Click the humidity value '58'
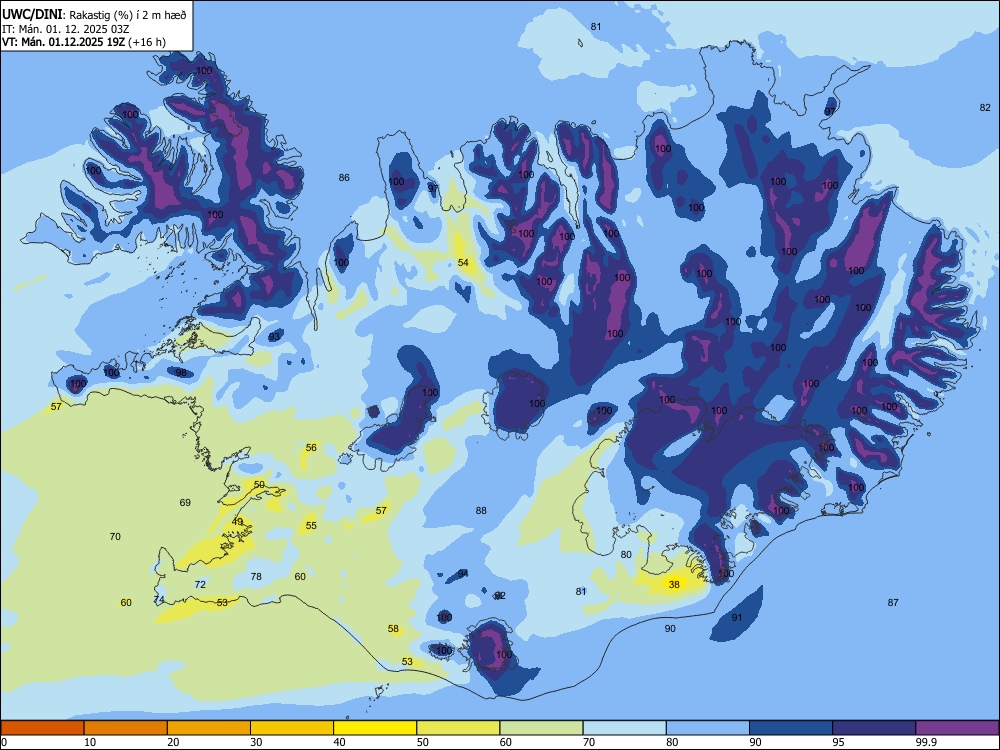Screen dimensions: 1000x750 pos(393,629)
